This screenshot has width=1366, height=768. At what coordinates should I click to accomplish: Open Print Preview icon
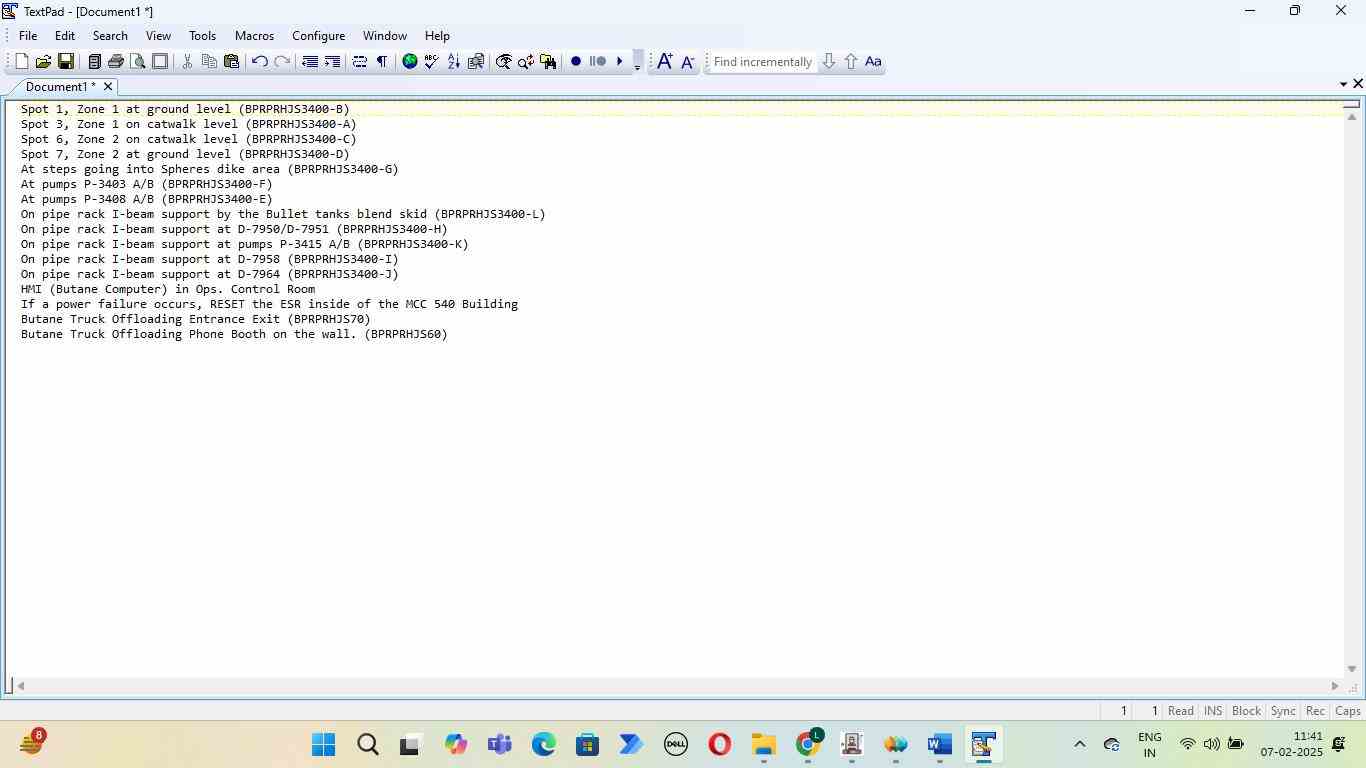tap(138, 62)
